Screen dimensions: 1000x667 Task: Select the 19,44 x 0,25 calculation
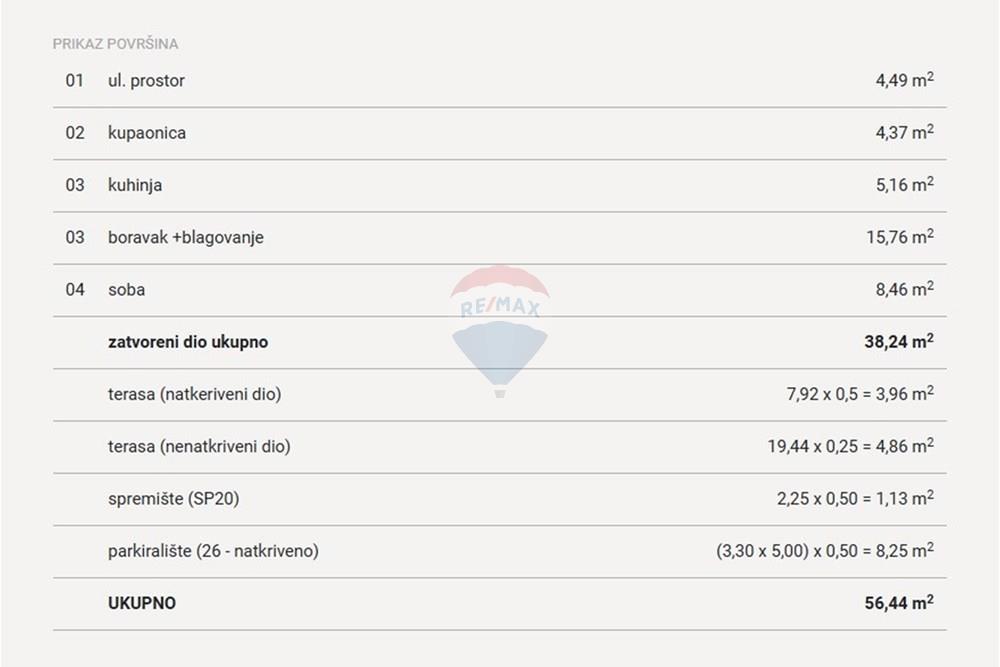point(812,446)
